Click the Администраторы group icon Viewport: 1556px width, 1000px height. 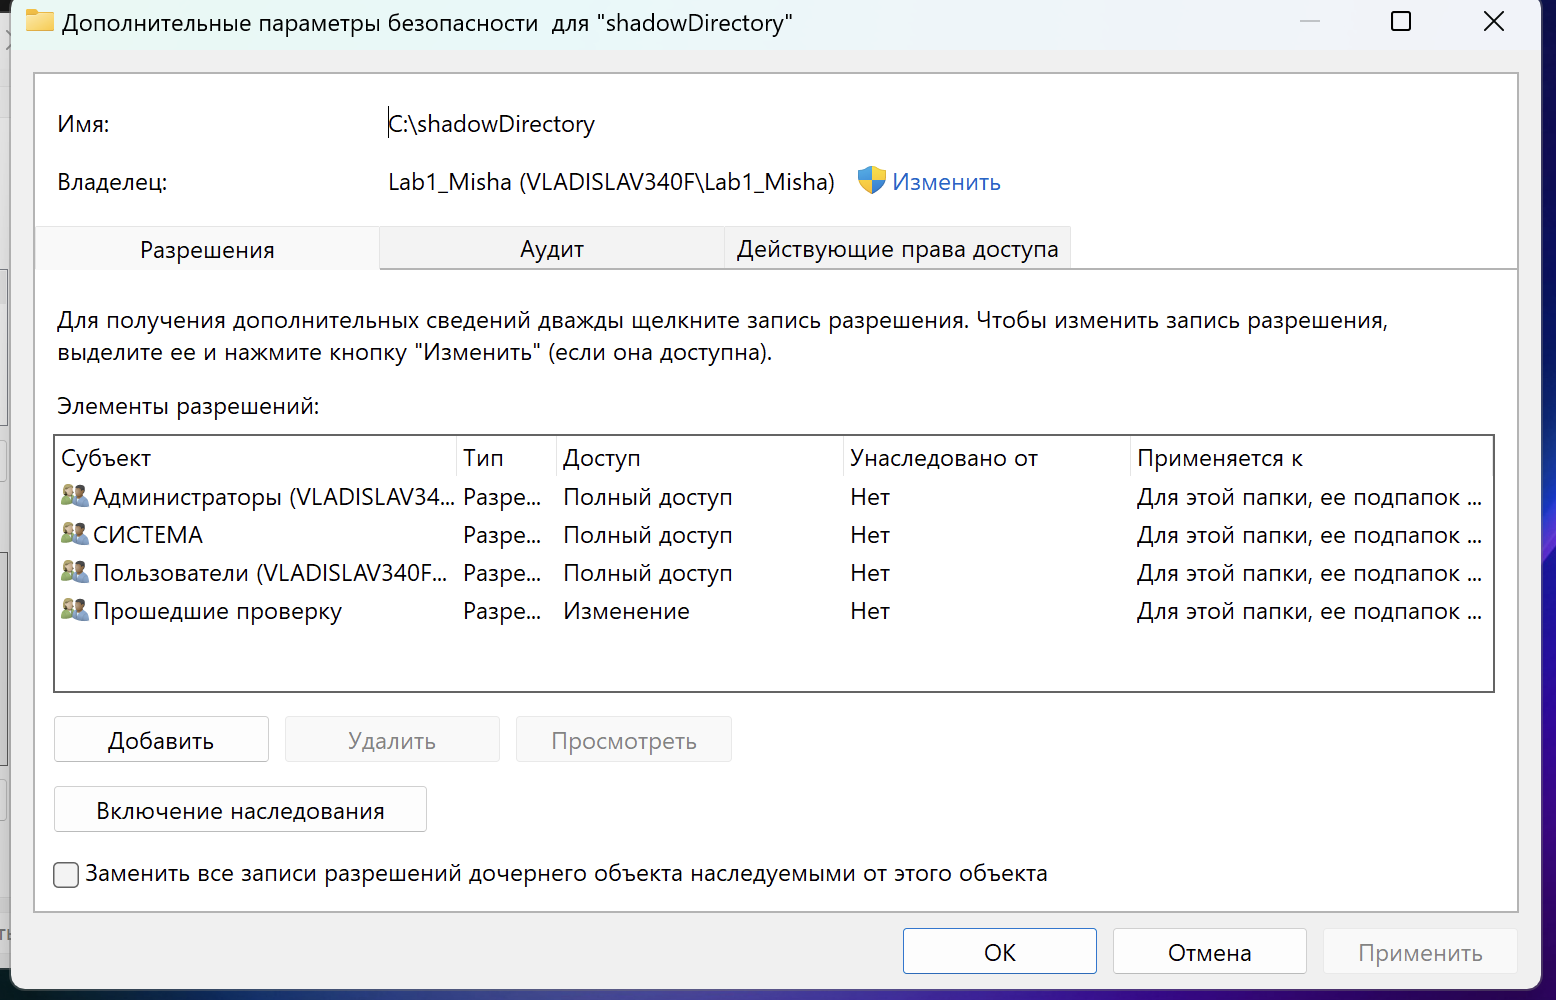(75, 496)
